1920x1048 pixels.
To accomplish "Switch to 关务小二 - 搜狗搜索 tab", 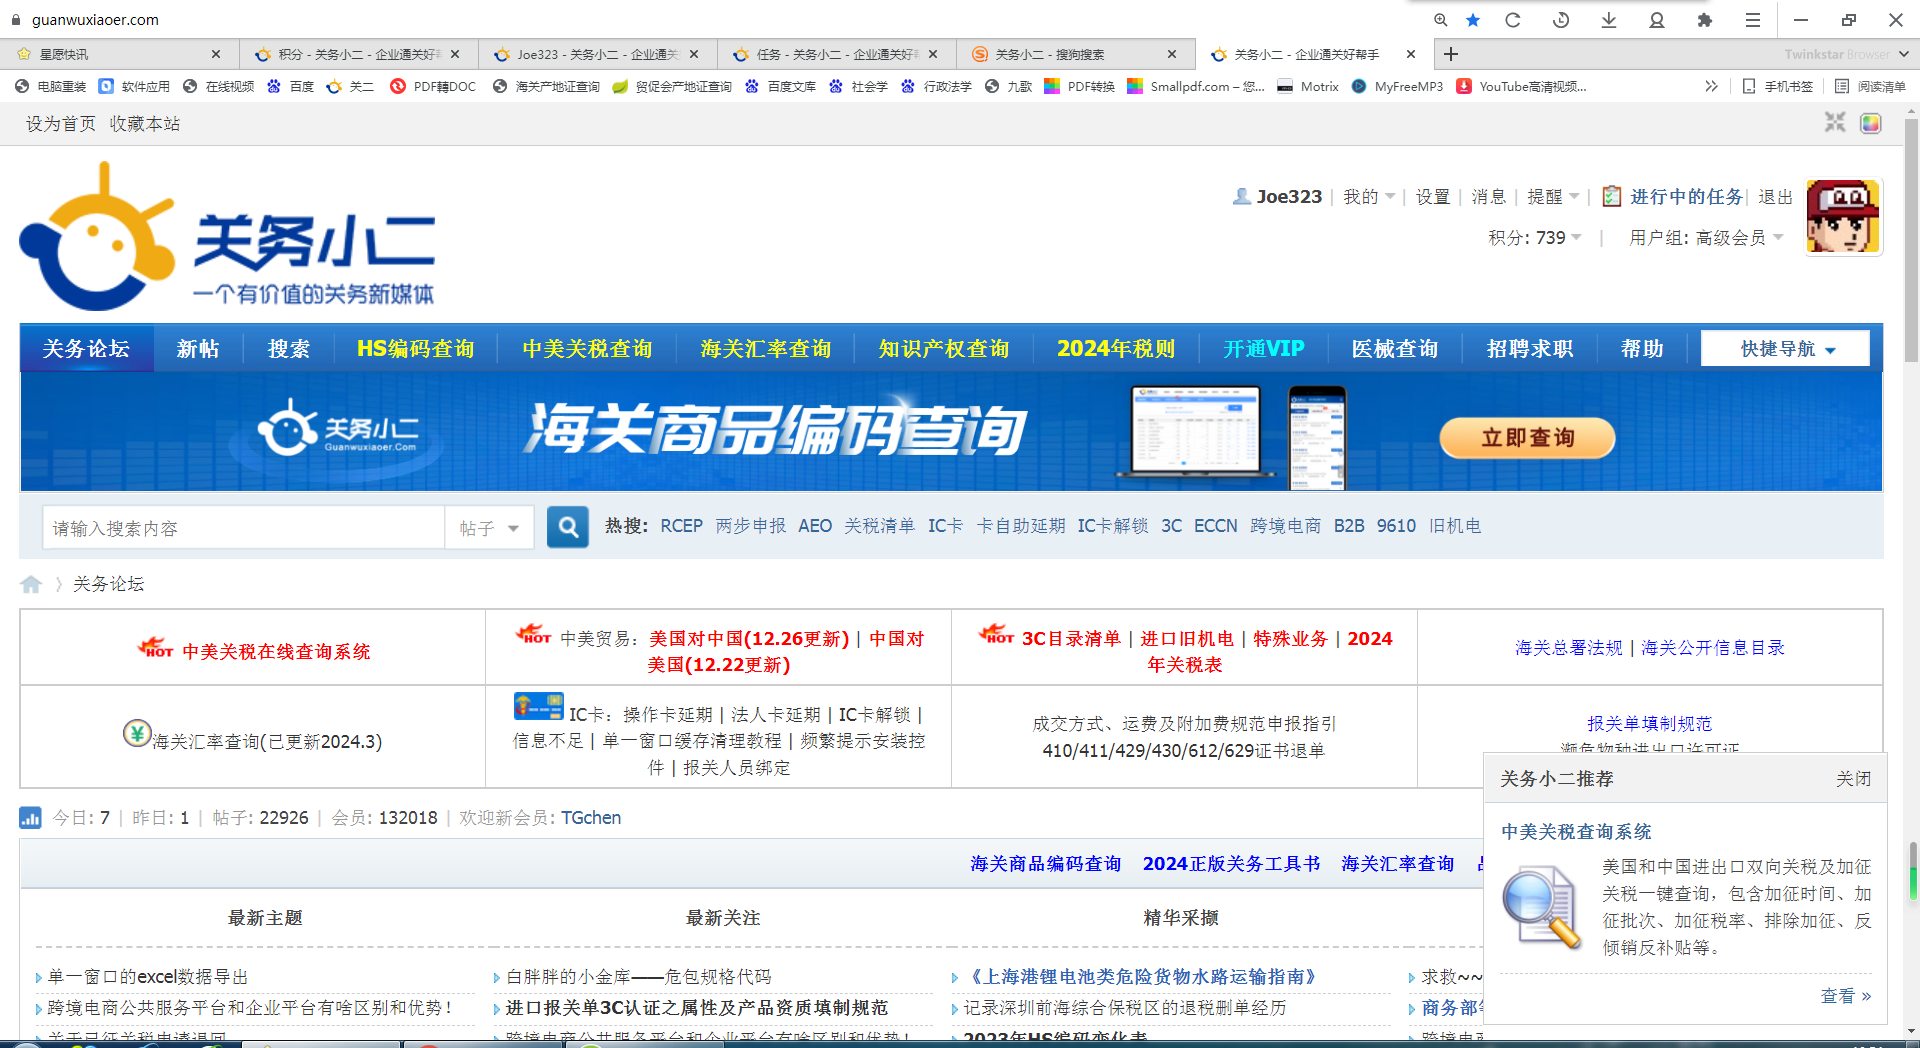I will (1075, 54).
